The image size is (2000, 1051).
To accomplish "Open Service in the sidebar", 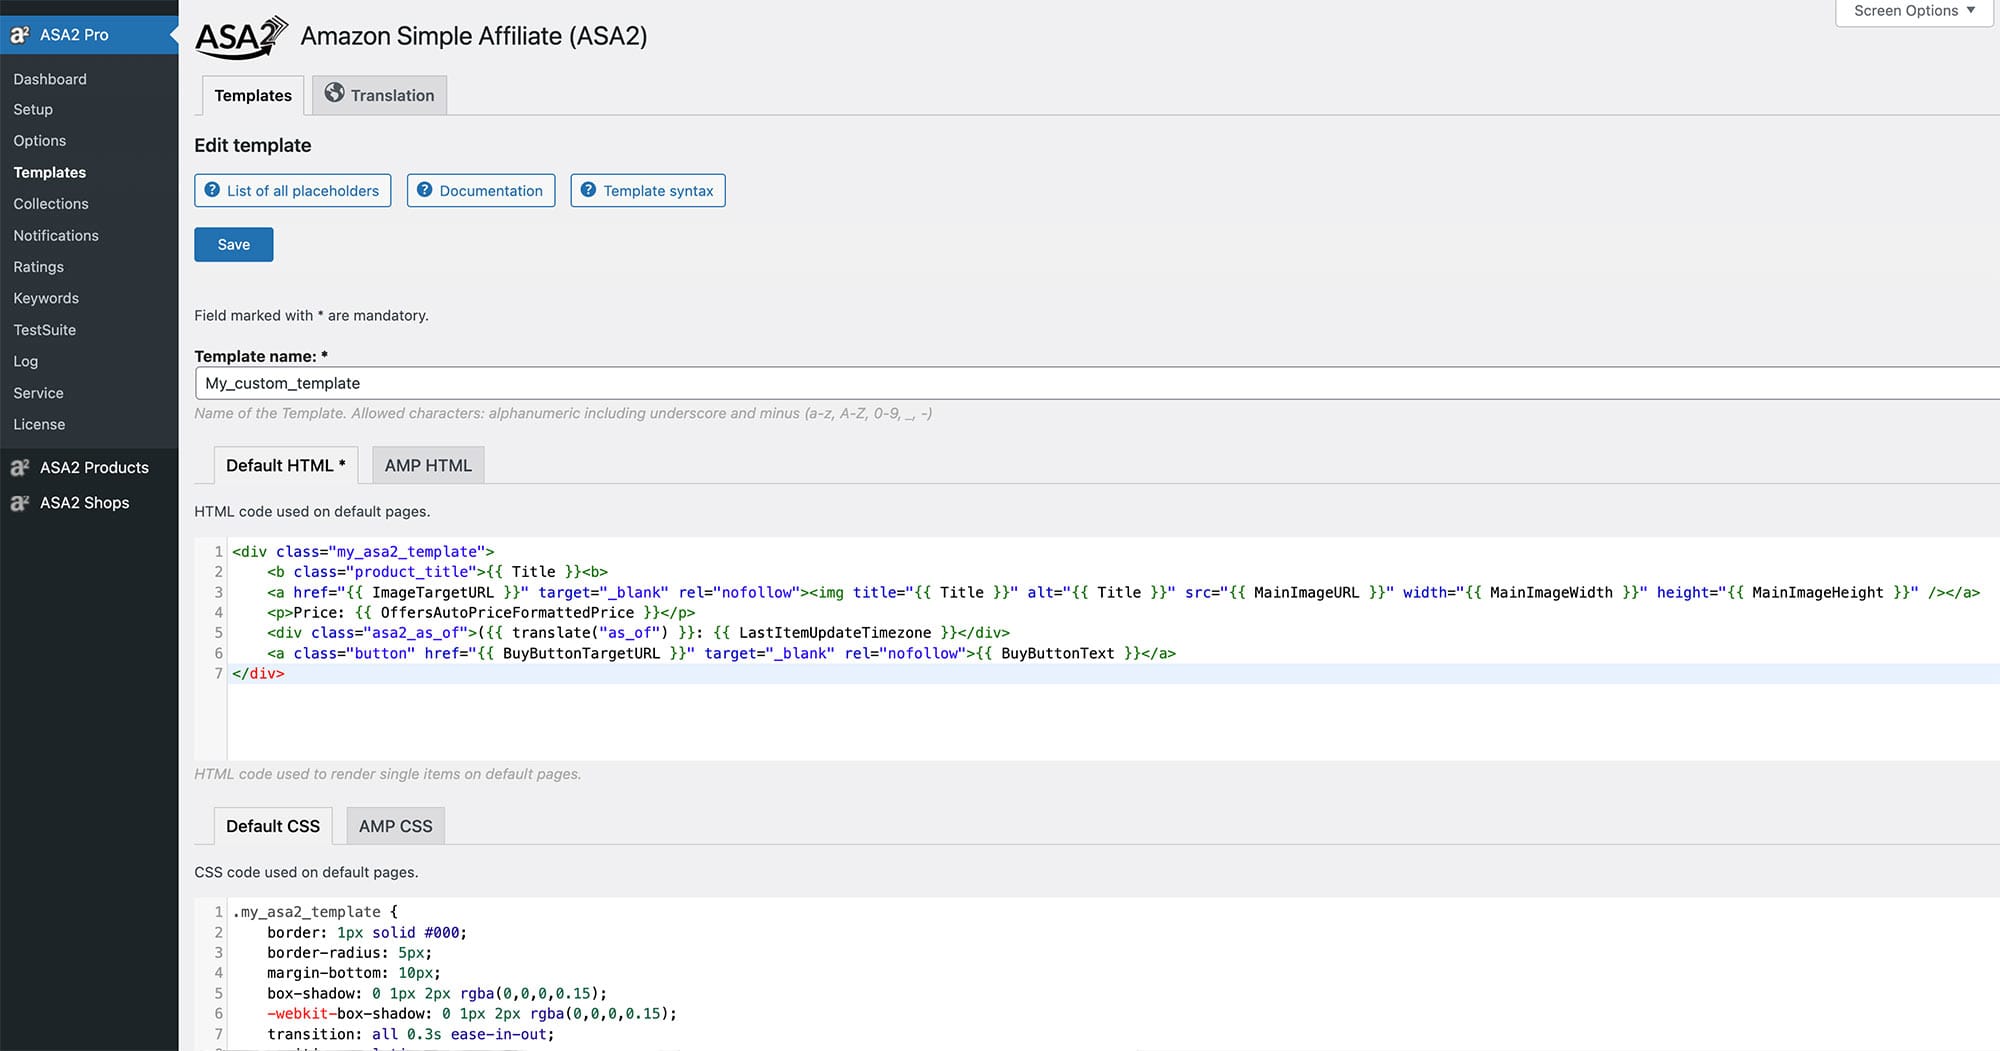I will (38, 393).
